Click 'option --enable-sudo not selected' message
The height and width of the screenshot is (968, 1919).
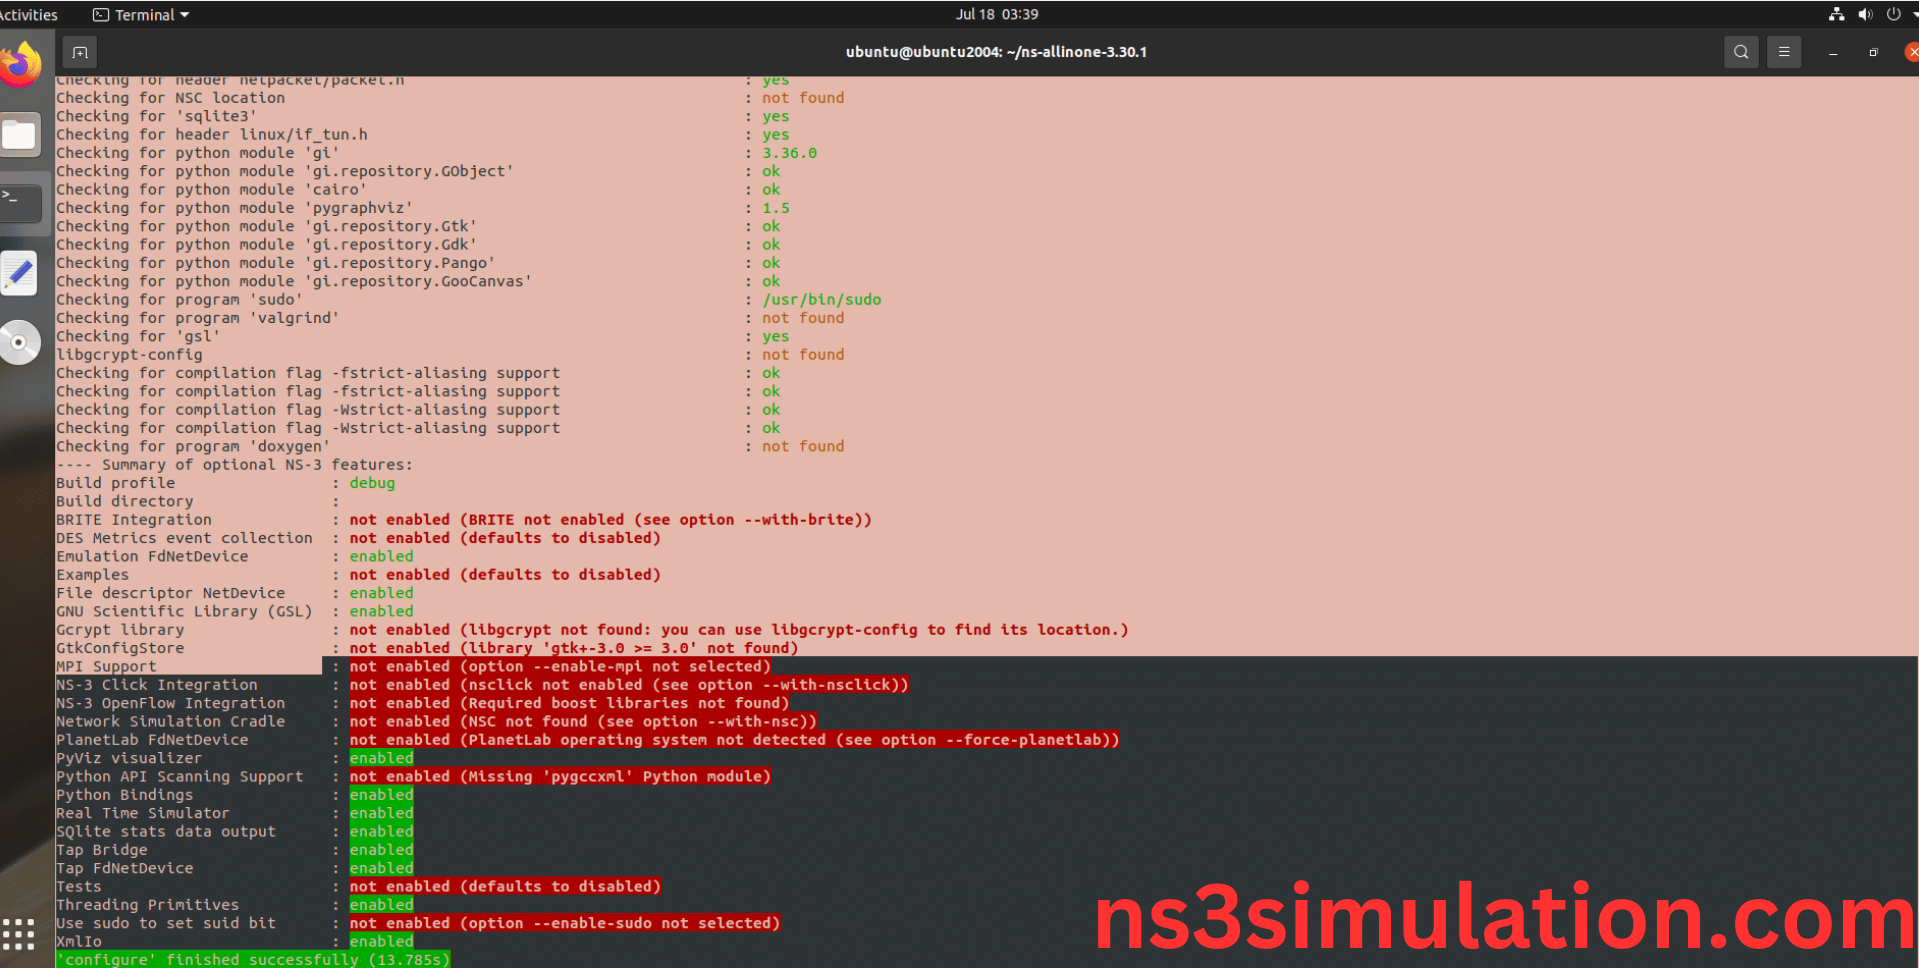point(620,923)
